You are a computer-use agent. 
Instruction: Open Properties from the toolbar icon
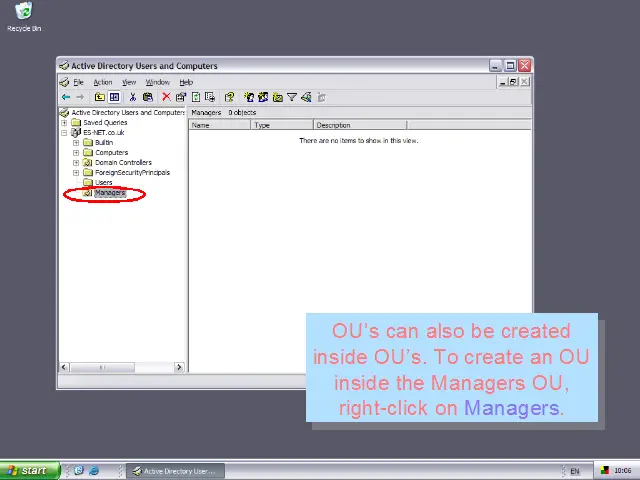pyautogui.click(x=181, y=97)
